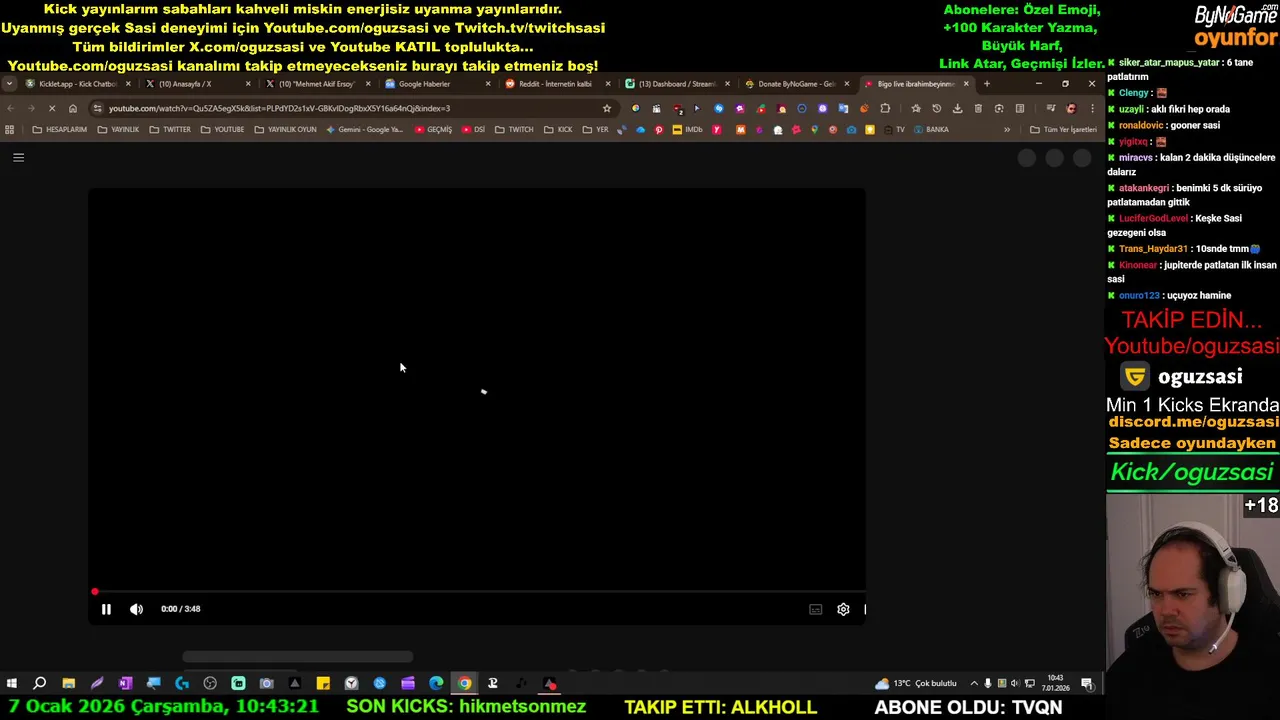Show hidden system tray icons
Image resolution: width=1280 pixels, height=720 pixels.
click(974, 684)
